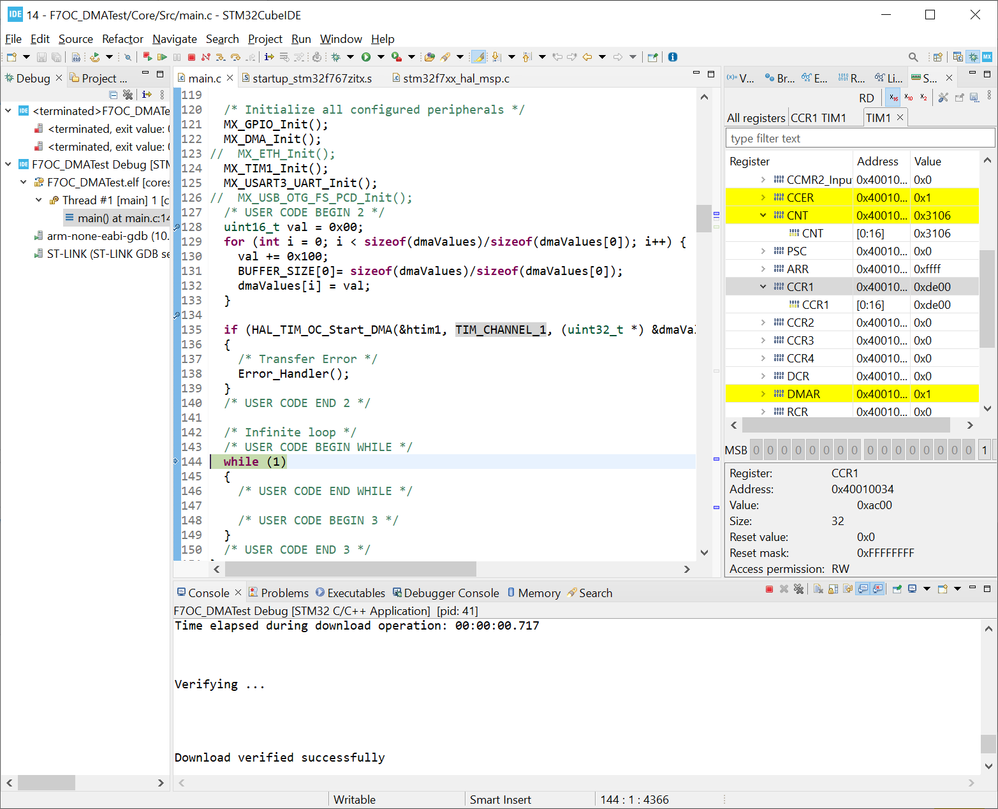Toggle binary number format x2 button

(924, 97)
